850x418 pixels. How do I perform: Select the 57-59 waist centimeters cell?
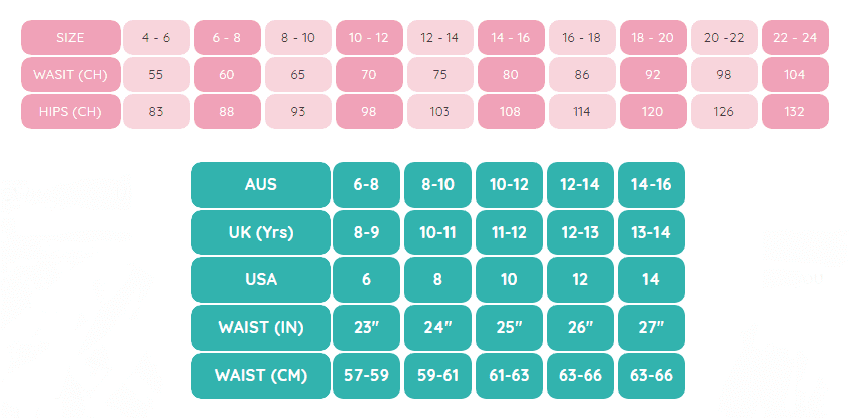click(367, 375)
